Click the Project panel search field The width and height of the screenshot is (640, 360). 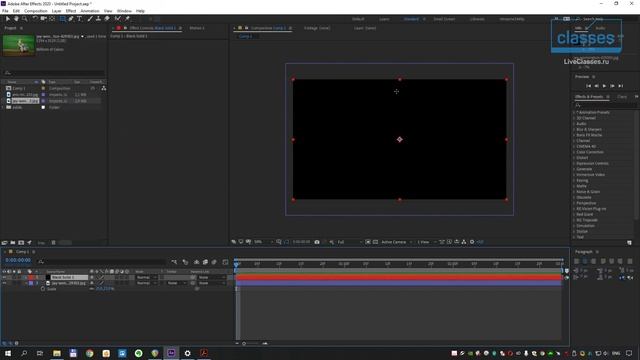pyautogui.click(x=53, y=73)
